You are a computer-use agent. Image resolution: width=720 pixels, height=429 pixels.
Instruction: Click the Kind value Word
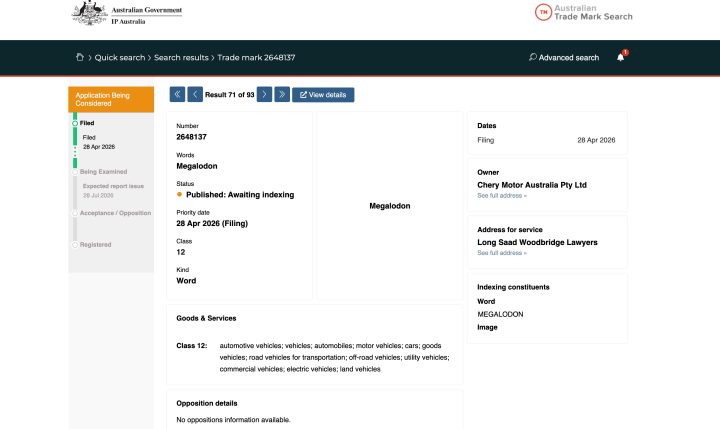point(186,281)
